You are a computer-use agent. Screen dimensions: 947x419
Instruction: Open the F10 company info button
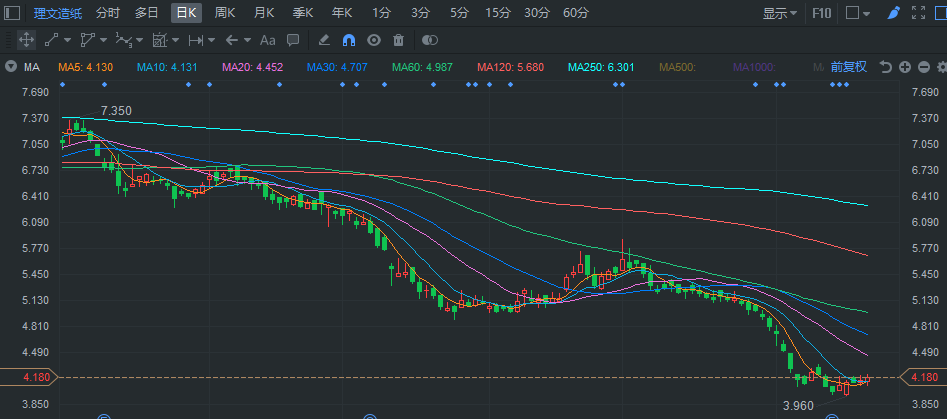pos(821,13)
